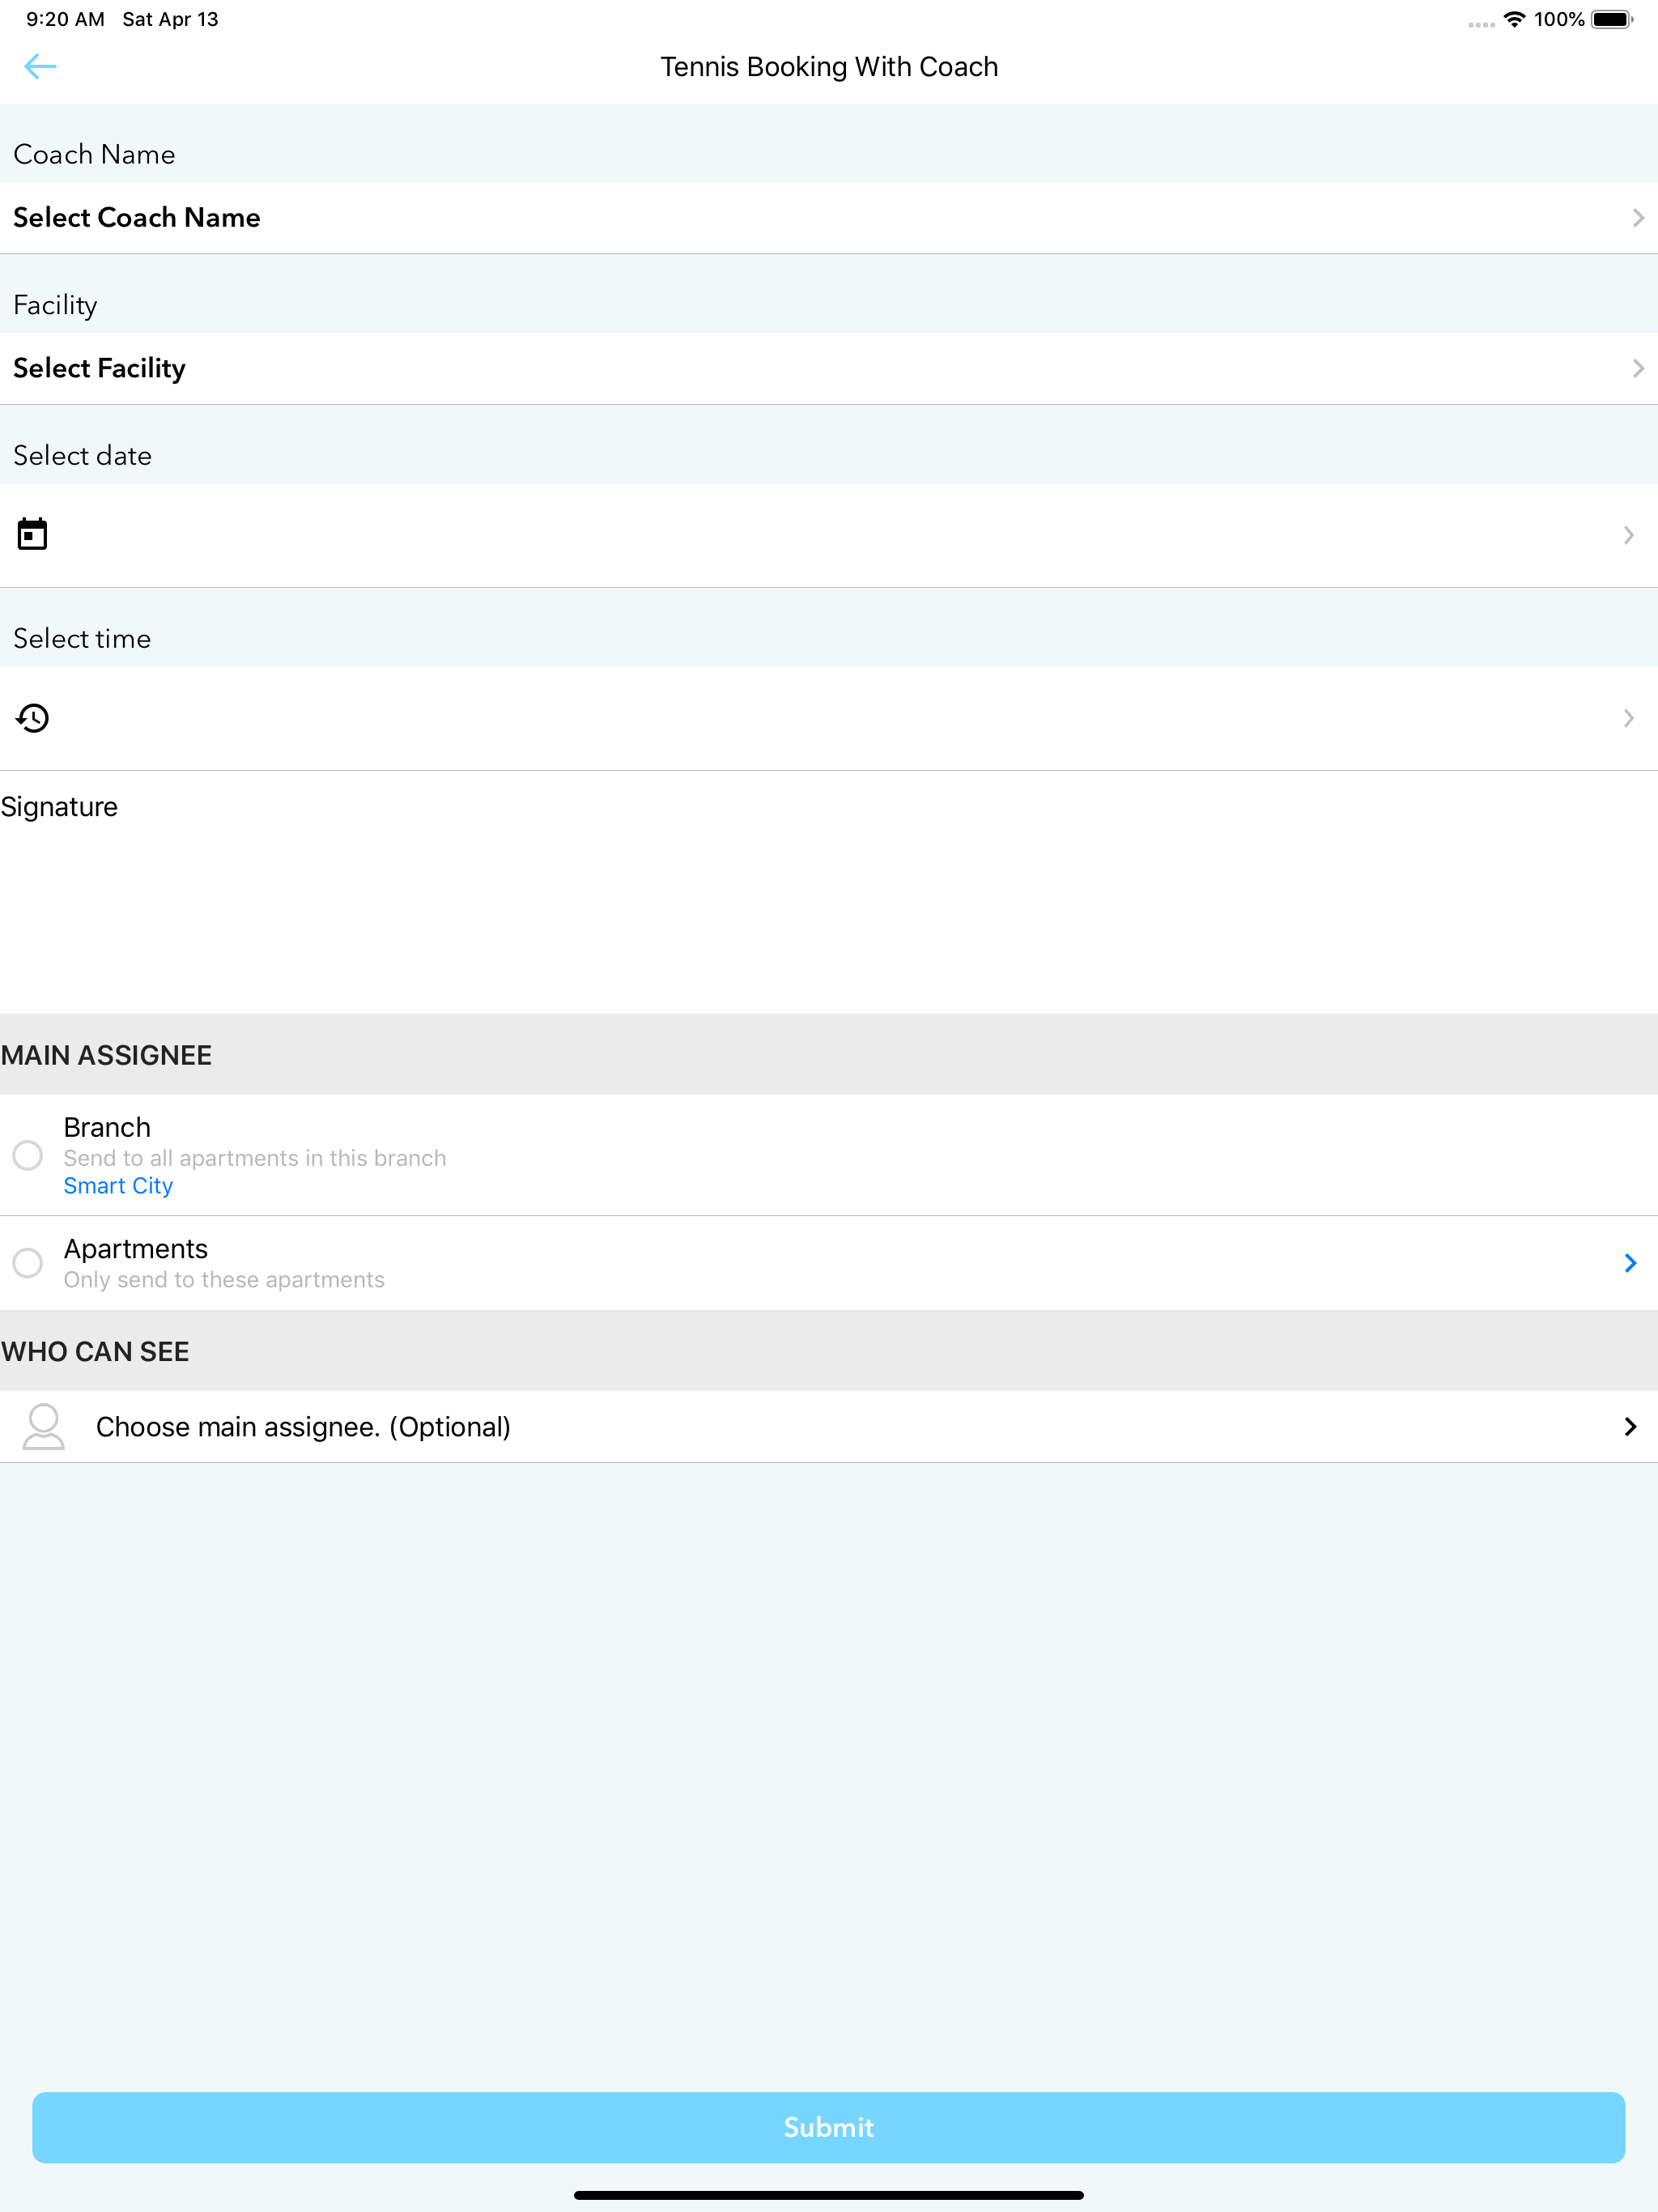Tap the person avatar icon under Who Can See

44,1426
